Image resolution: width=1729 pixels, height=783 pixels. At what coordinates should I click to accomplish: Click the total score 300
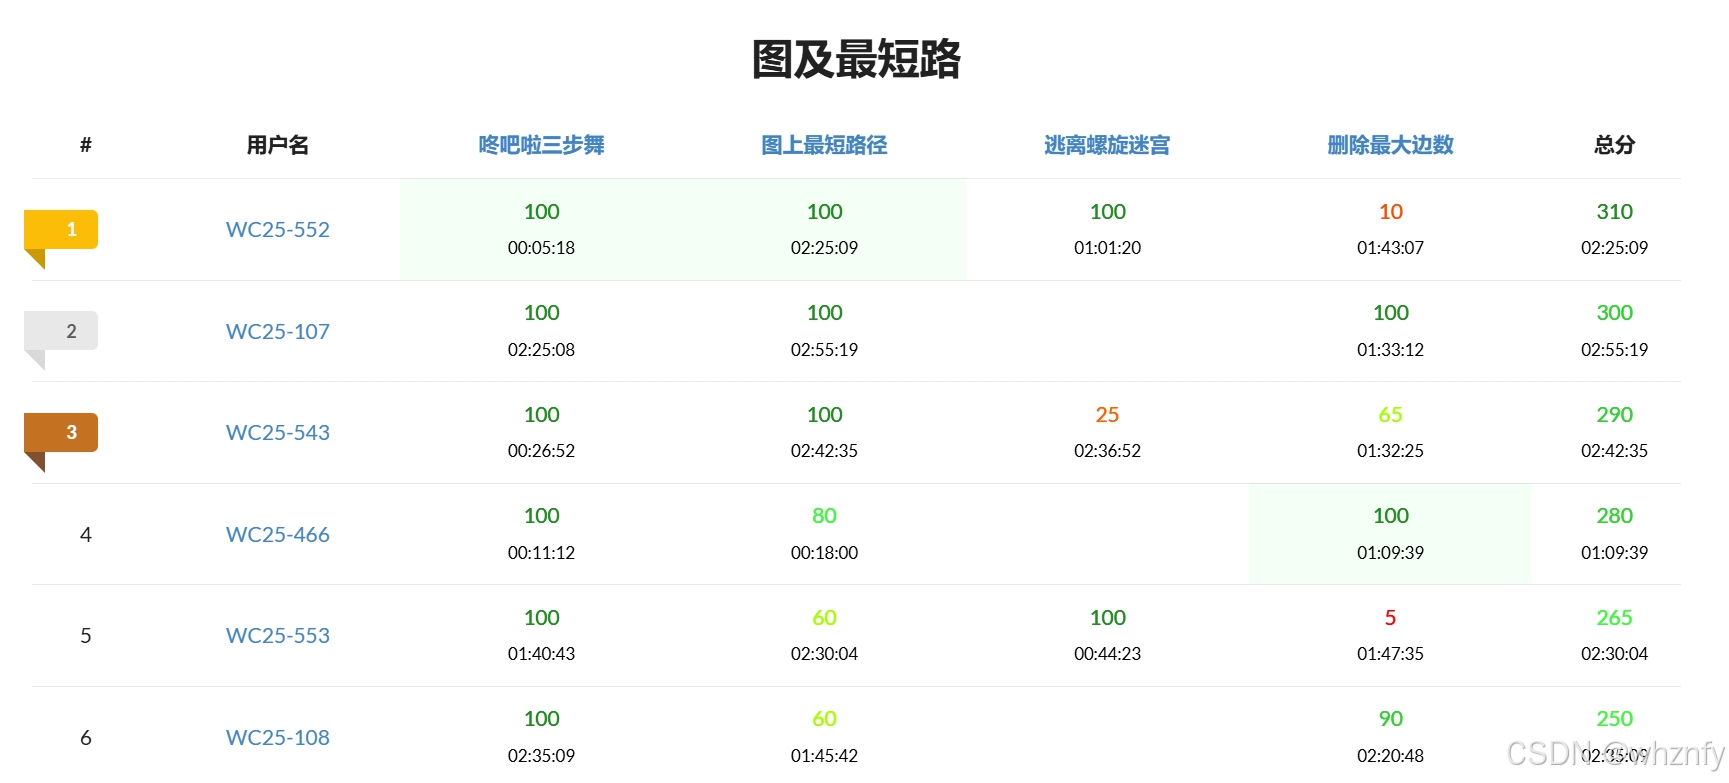1614,312
